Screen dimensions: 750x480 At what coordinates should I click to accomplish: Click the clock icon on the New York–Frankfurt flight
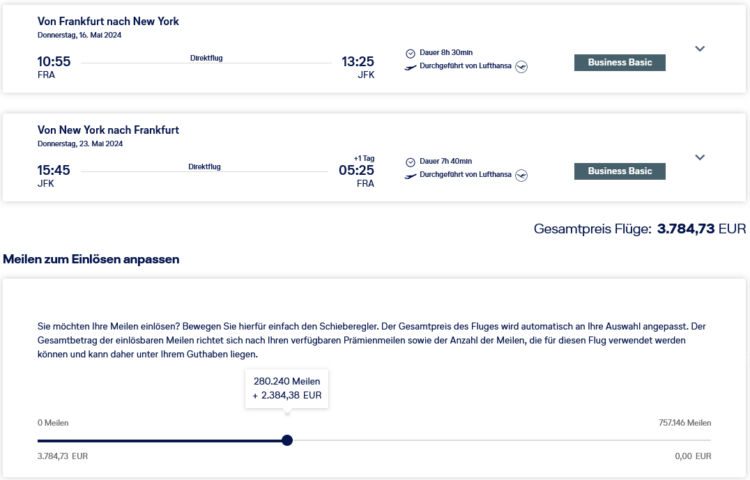410,161
